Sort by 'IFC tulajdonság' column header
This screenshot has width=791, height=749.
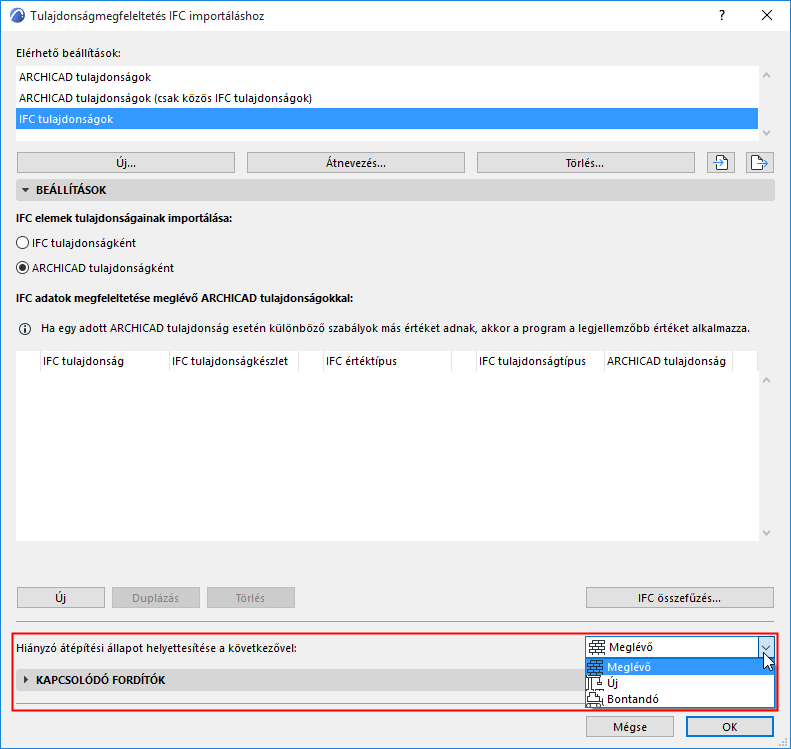click(104, 361)
